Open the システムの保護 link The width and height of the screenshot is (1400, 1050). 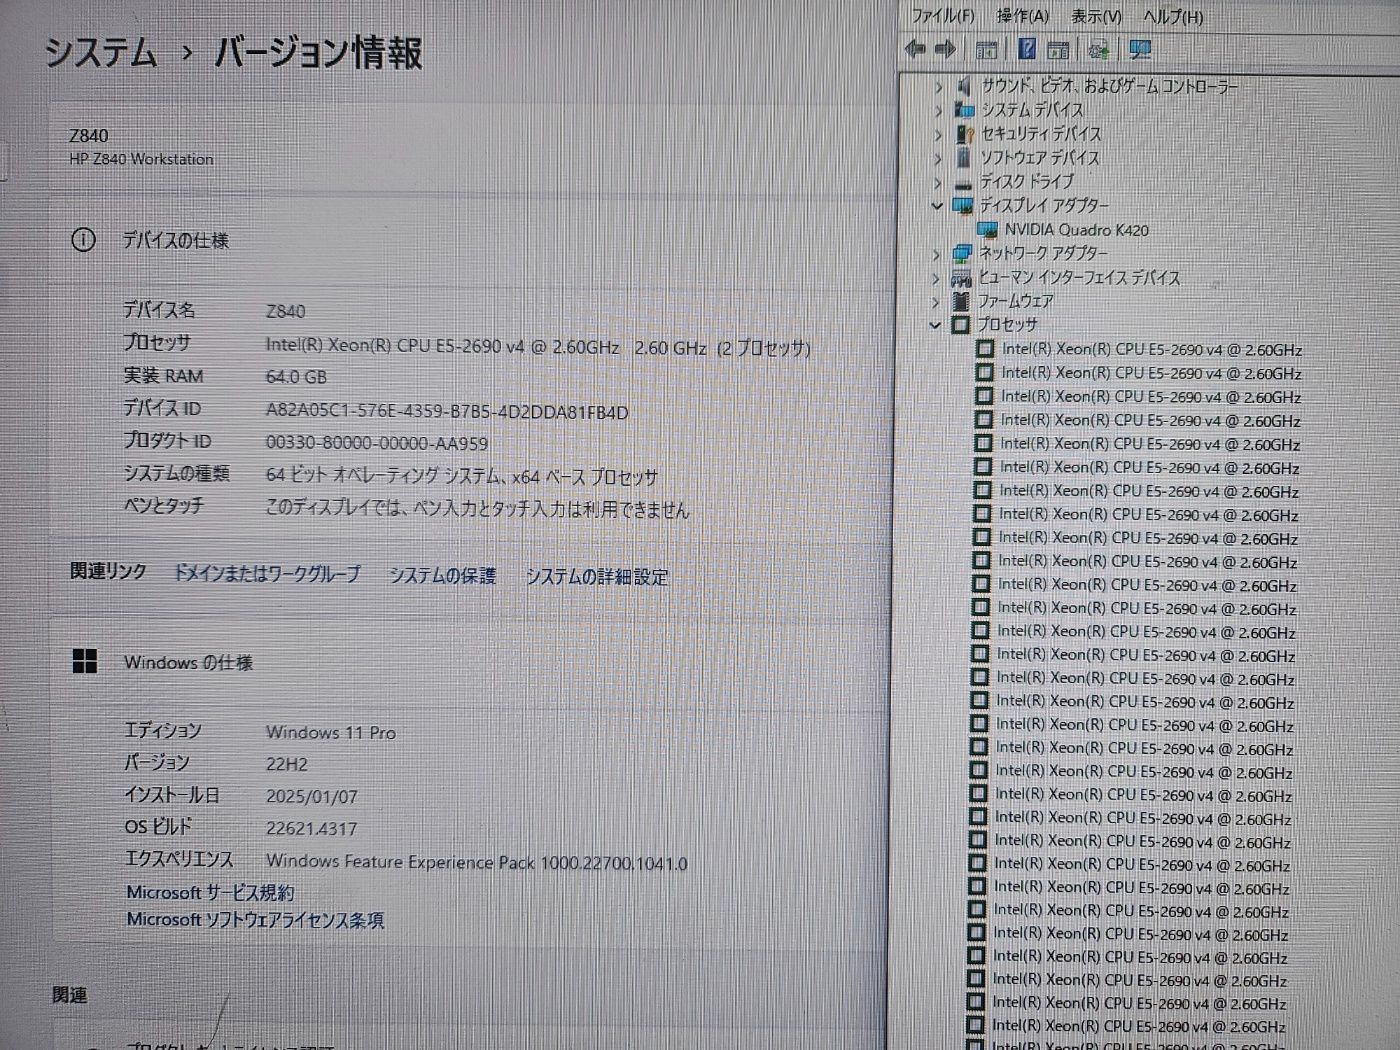pyautogui.click(x=442, y=576)
